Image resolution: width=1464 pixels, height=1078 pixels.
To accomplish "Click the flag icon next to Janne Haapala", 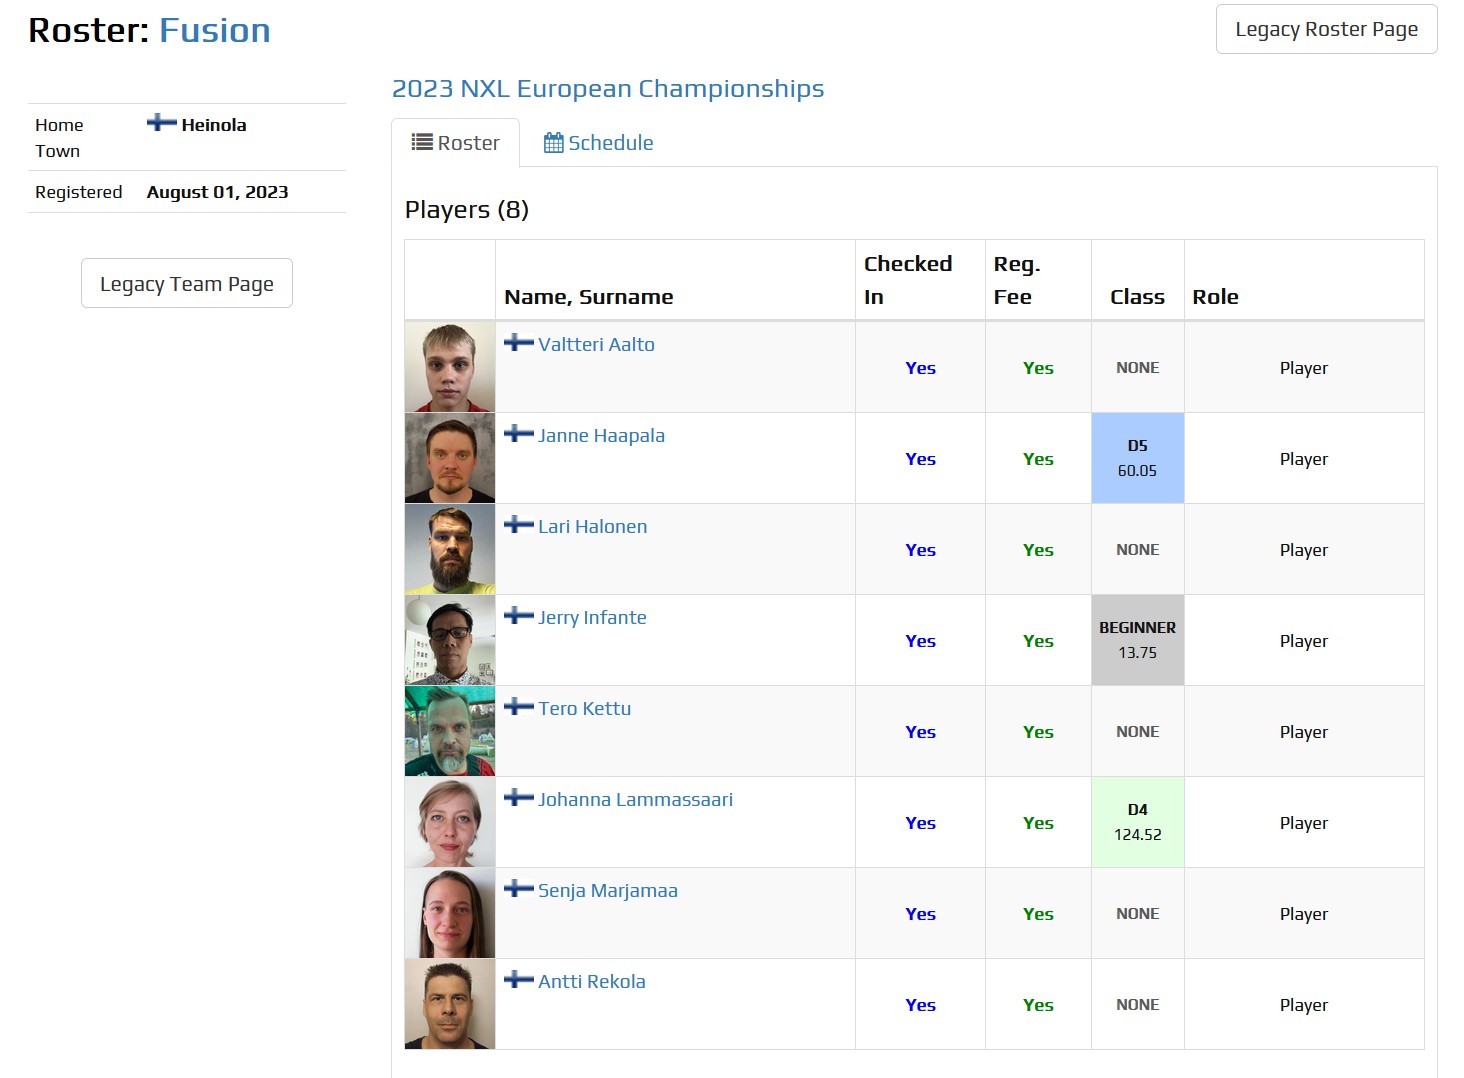I will click(x=519, y=433).
